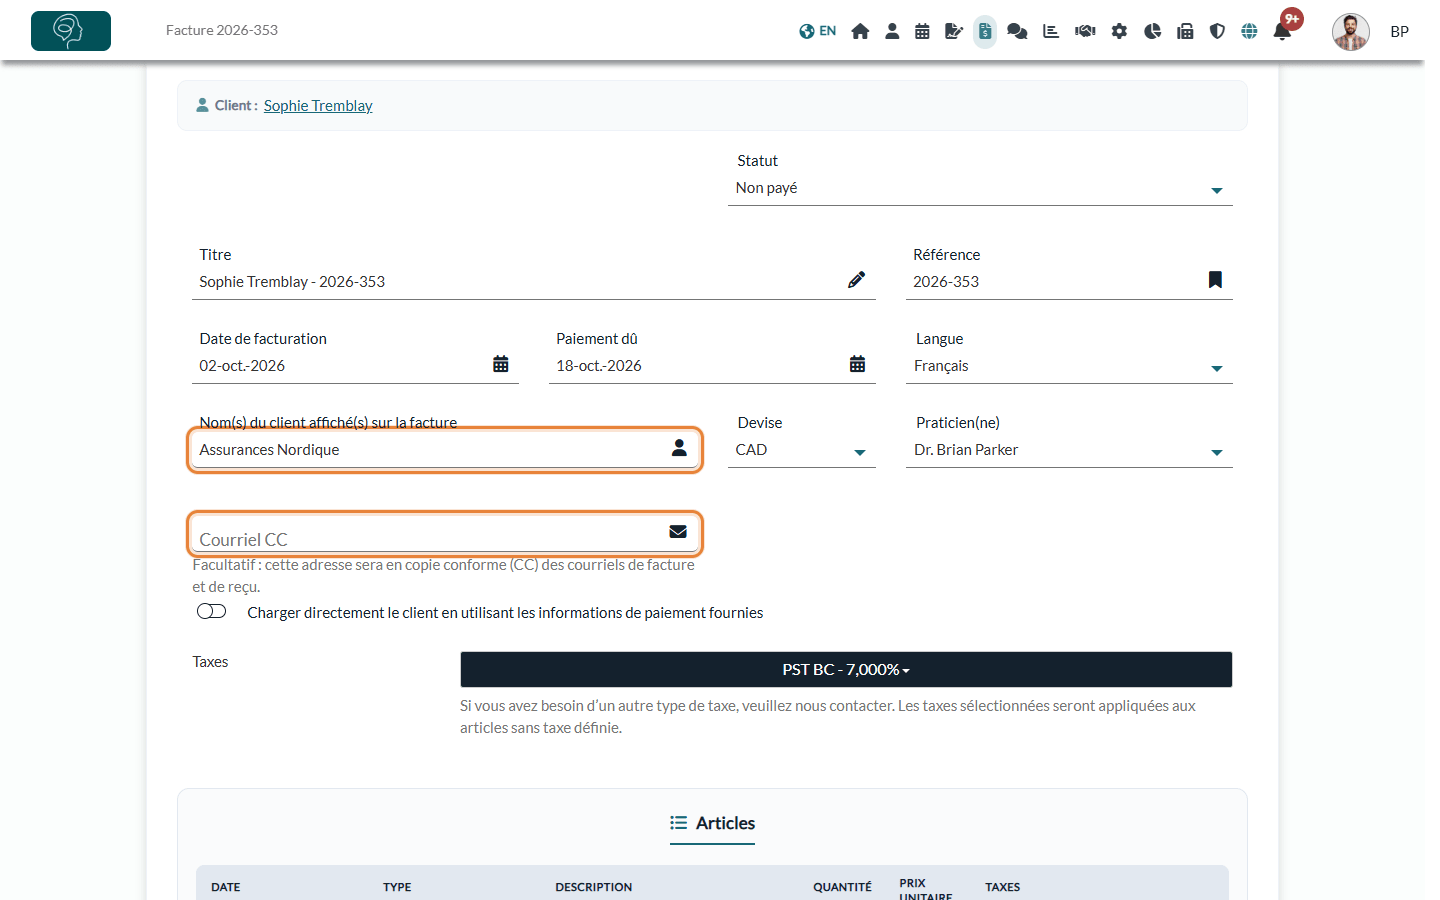Image resolution: width=1440 pixels, height=900 pixels.
Task: Click the DESCRIPTION column header
Action: (594, 887)
